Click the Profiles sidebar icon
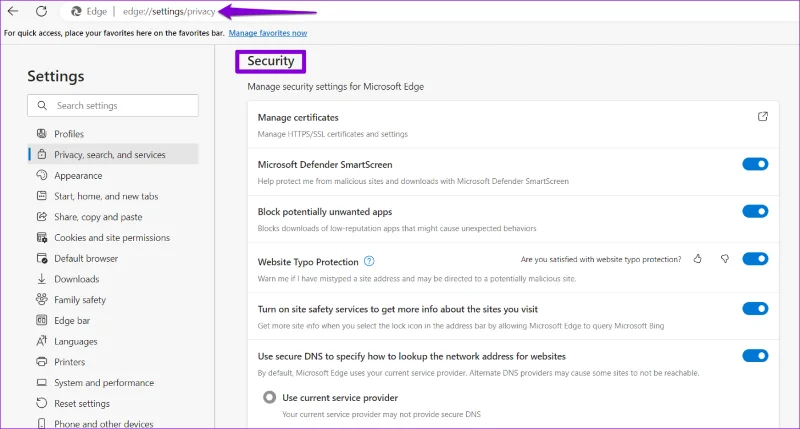The width and height of the screenshot is (800, 429). point(42,134)
